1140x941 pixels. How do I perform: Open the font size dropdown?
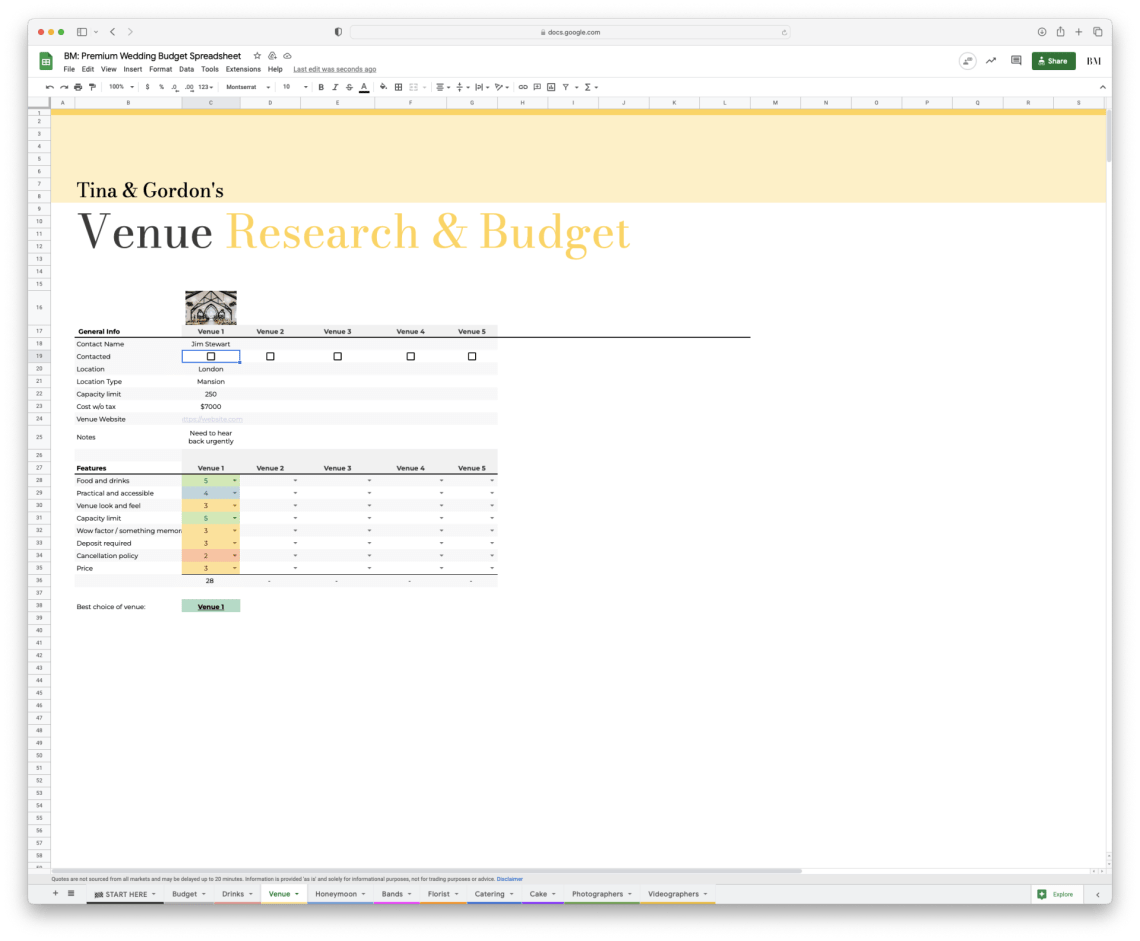coord(295,87)
